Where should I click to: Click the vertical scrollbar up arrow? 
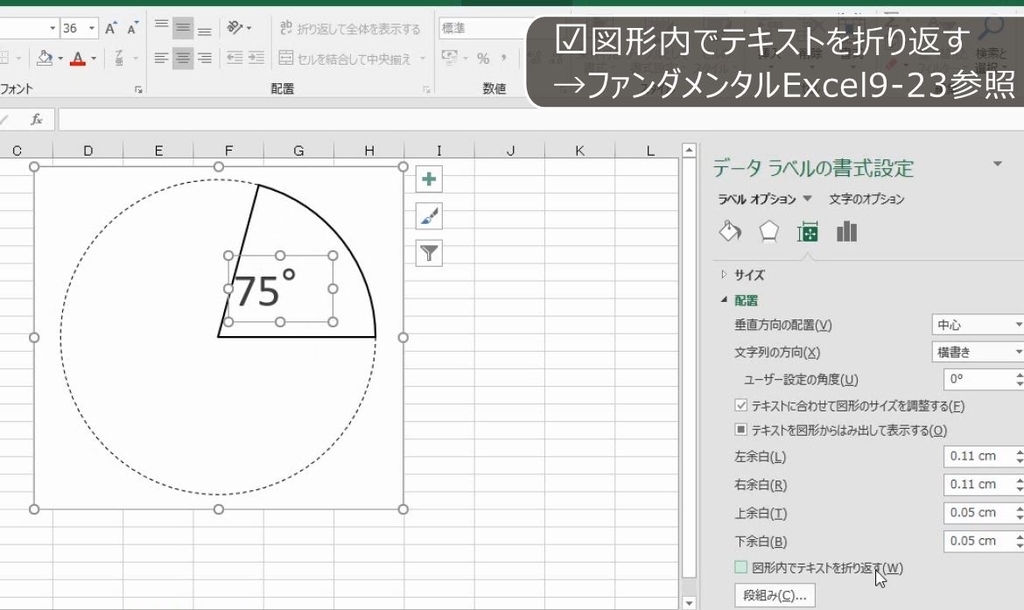[x=689, y=150]
